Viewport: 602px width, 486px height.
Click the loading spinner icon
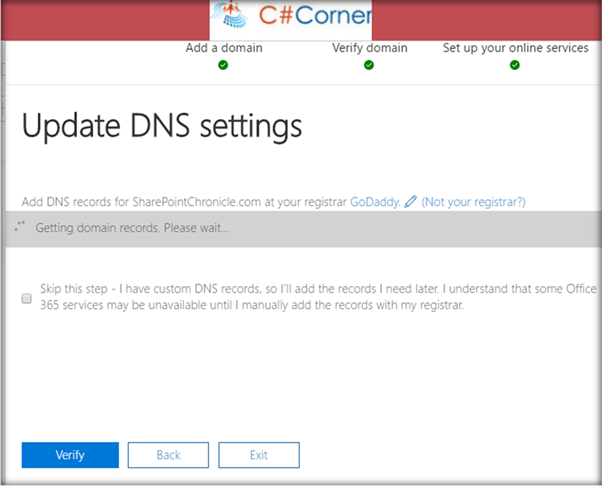pos(20,226)
